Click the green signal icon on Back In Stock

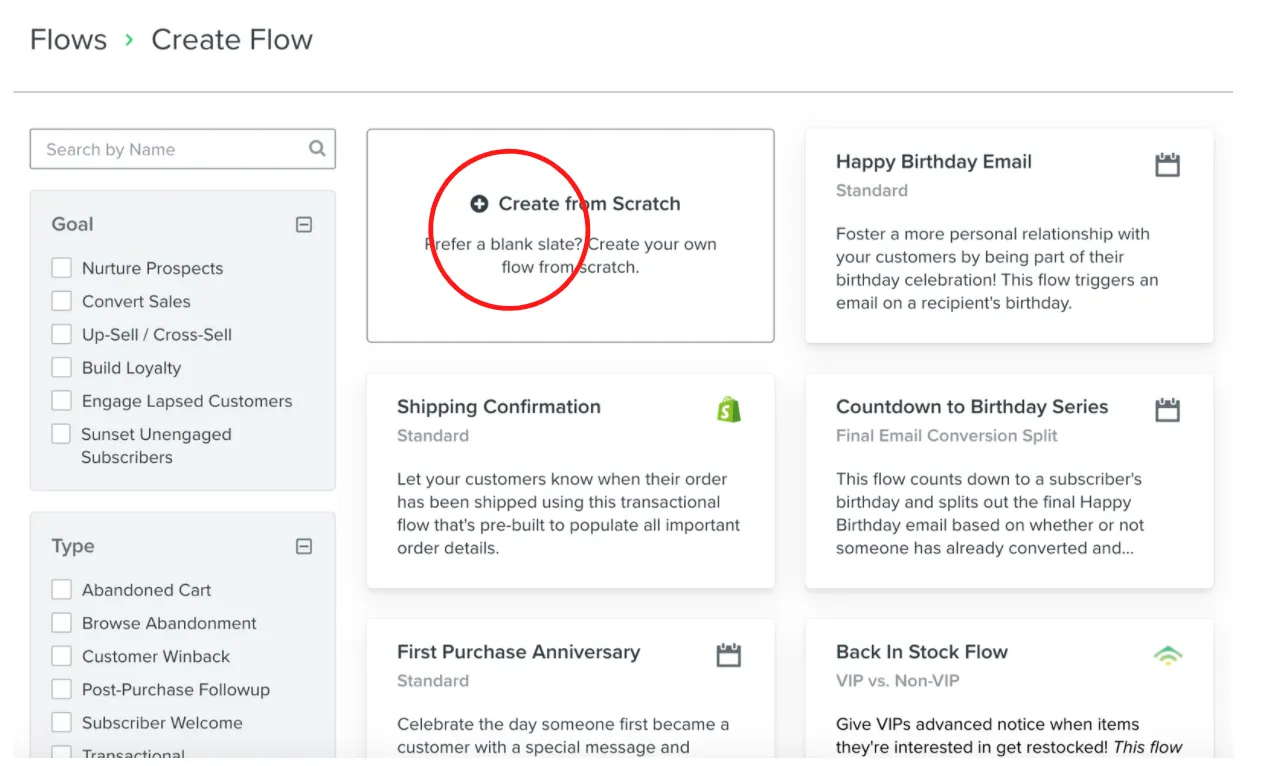[x=1167, y=655]
